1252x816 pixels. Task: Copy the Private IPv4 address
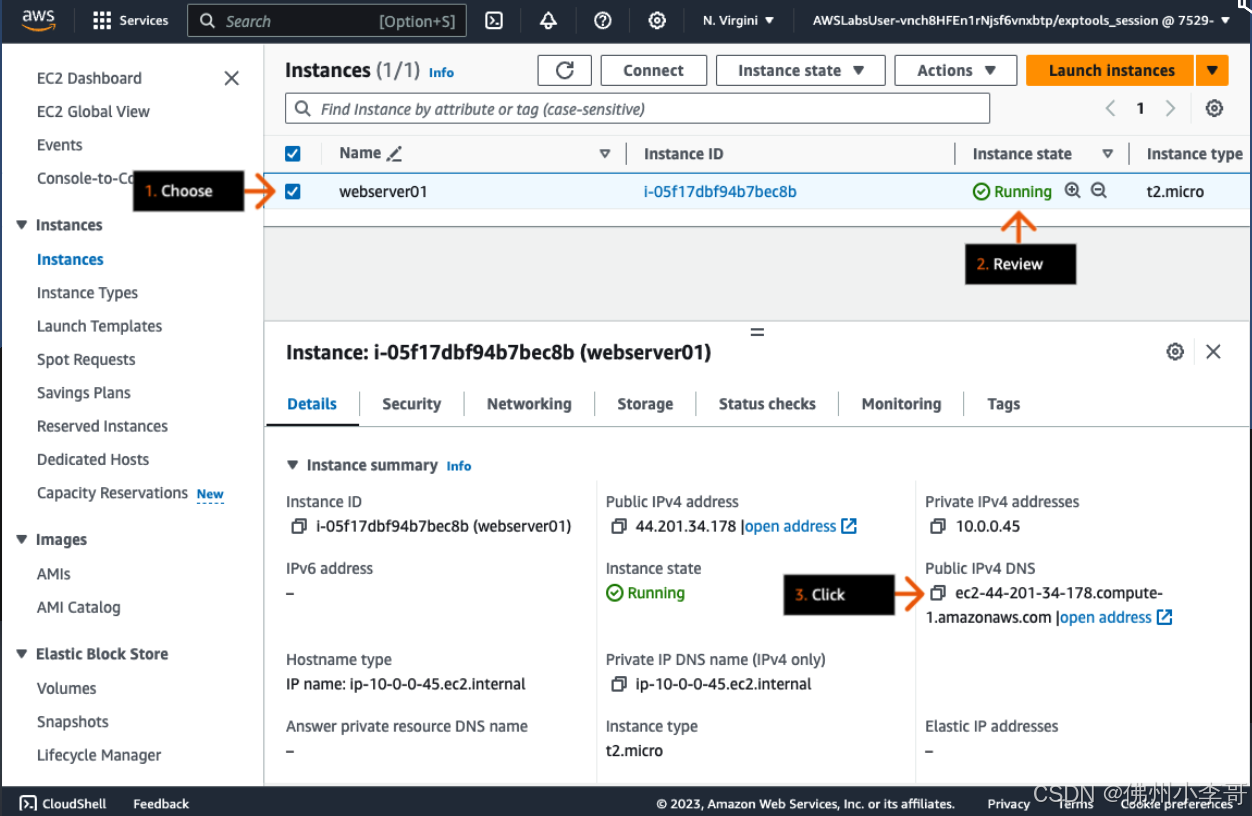point(937,526)
